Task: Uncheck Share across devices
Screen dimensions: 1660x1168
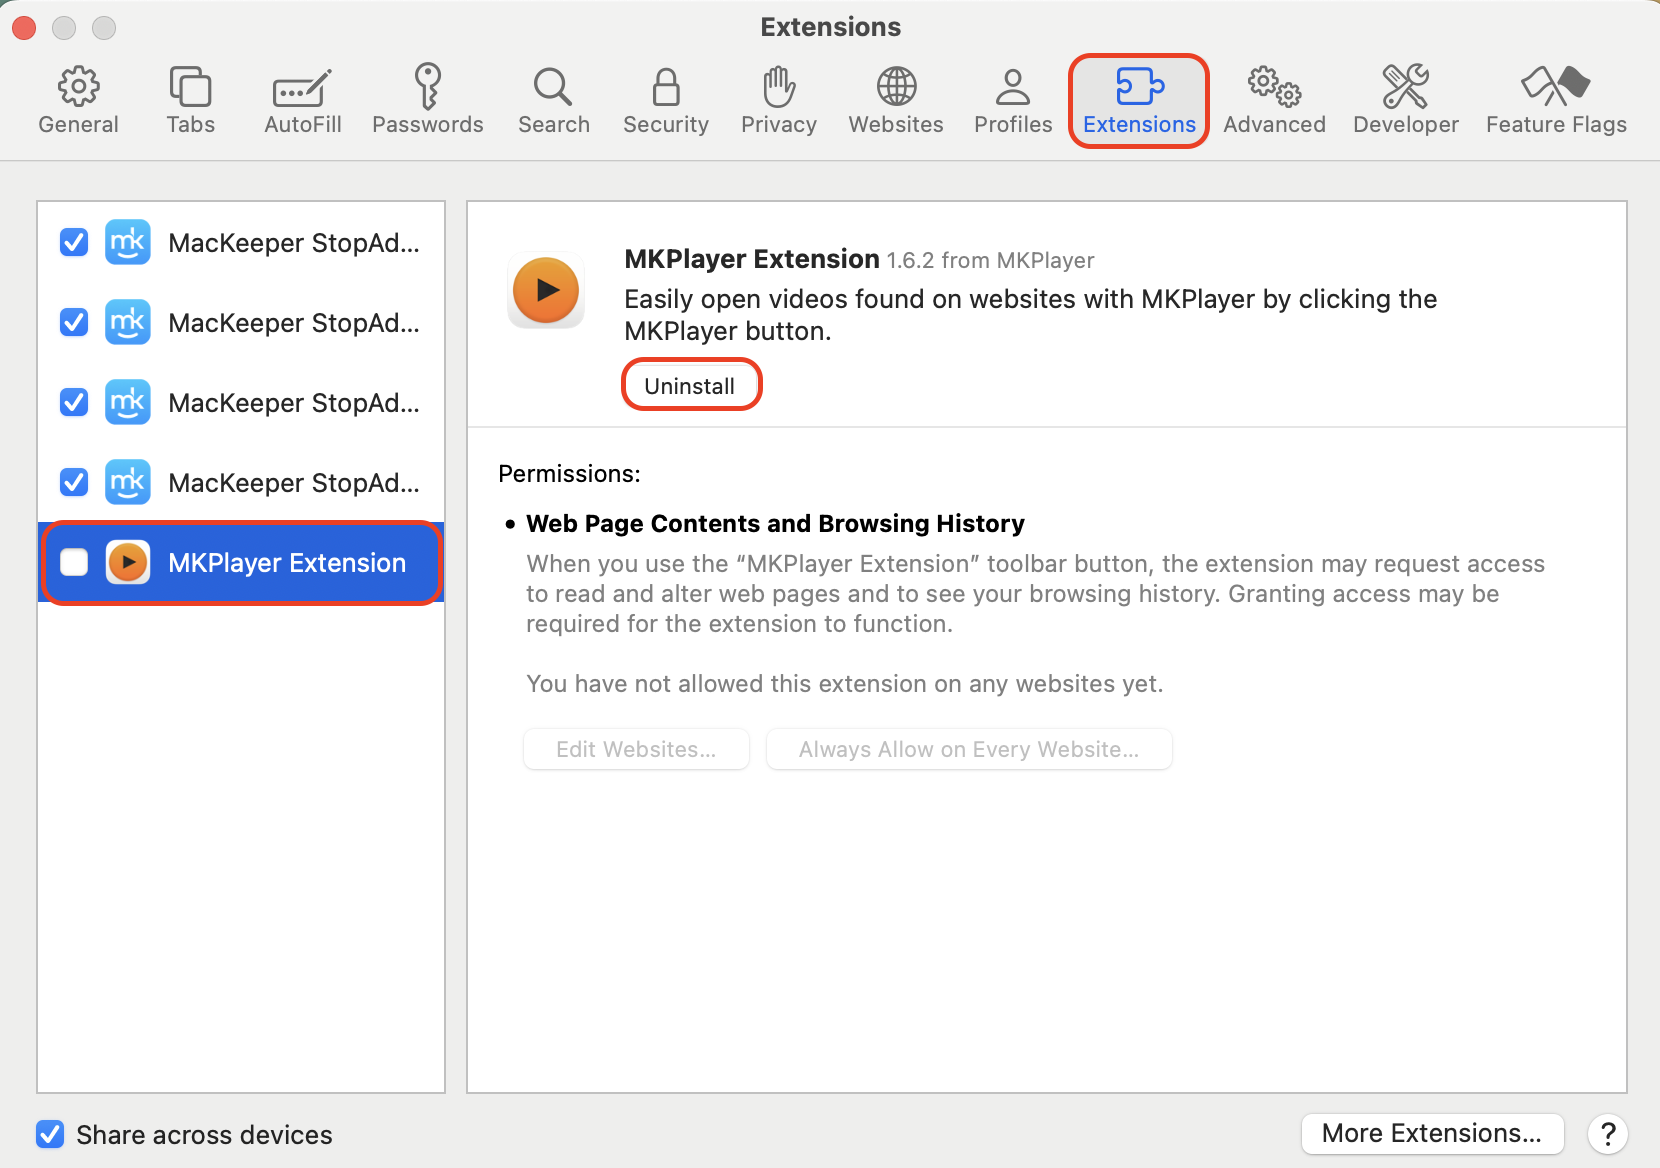Action: coord(49,1134)
